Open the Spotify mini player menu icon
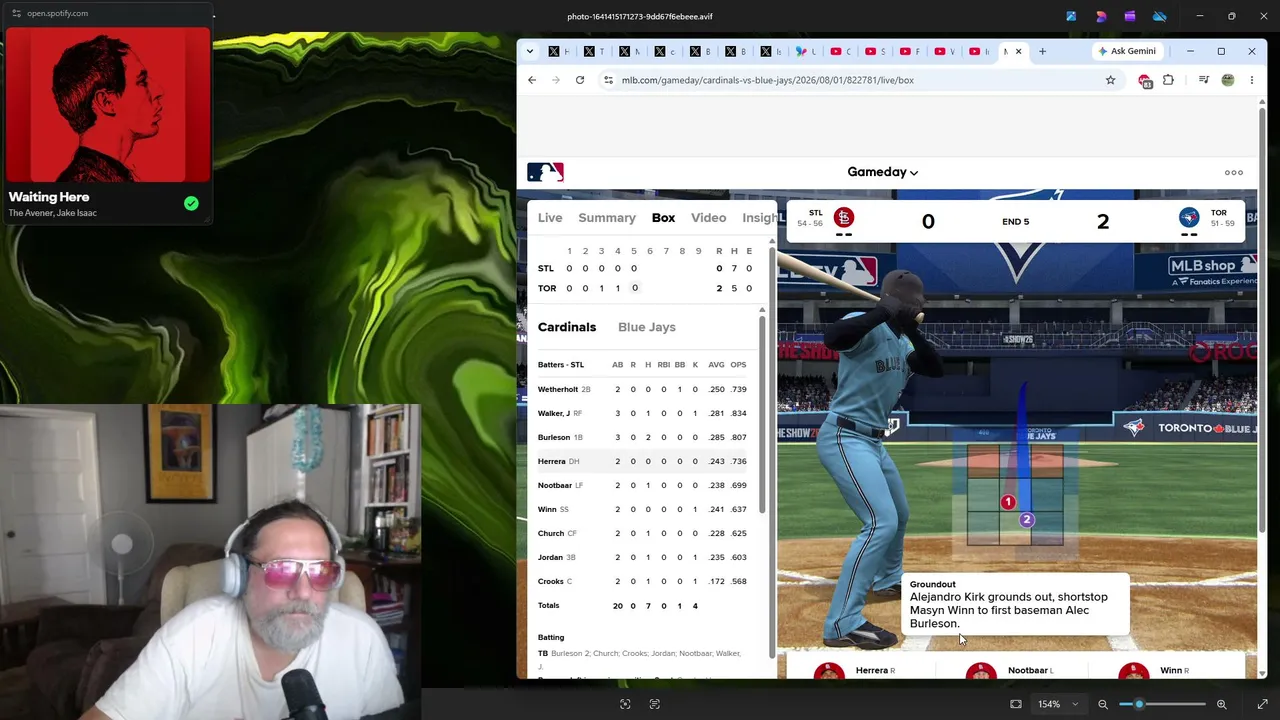The height and width of the screenshot is (720, 1280). click(16, 13)
